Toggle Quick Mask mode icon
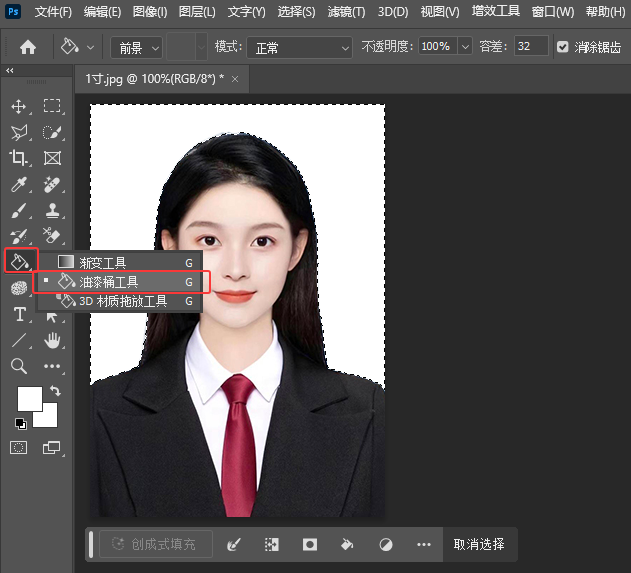Screen dimensions: 631x573 (19, 446)
